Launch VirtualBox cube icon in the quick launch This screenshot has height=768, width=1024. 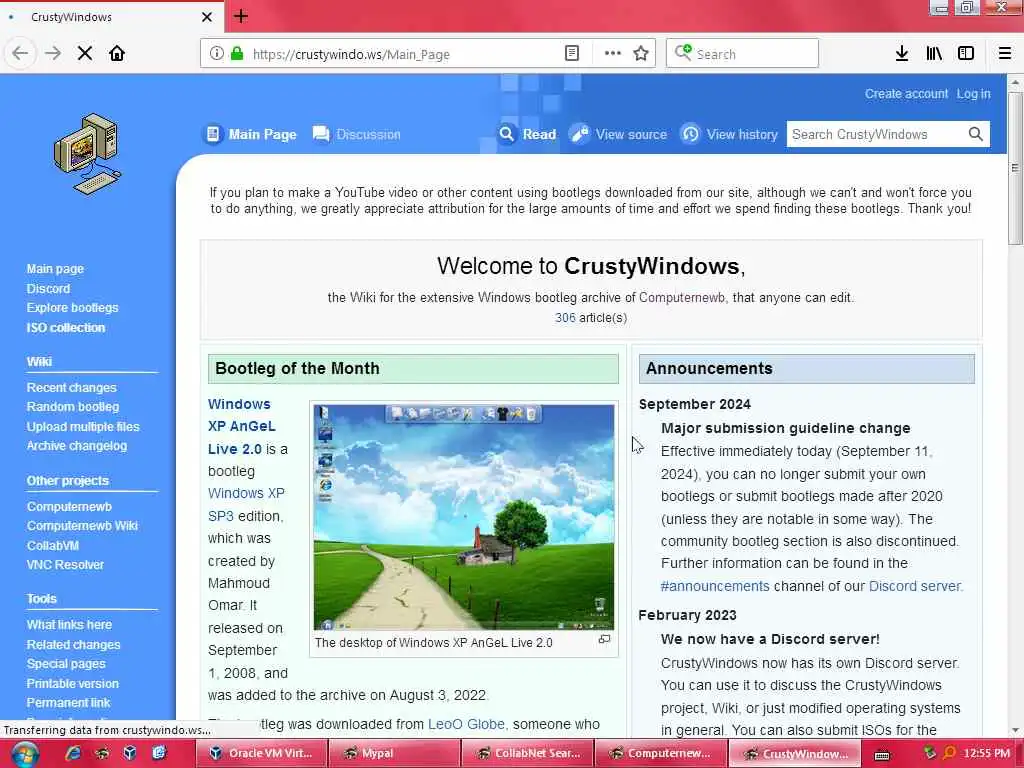(x=130, y=753)
